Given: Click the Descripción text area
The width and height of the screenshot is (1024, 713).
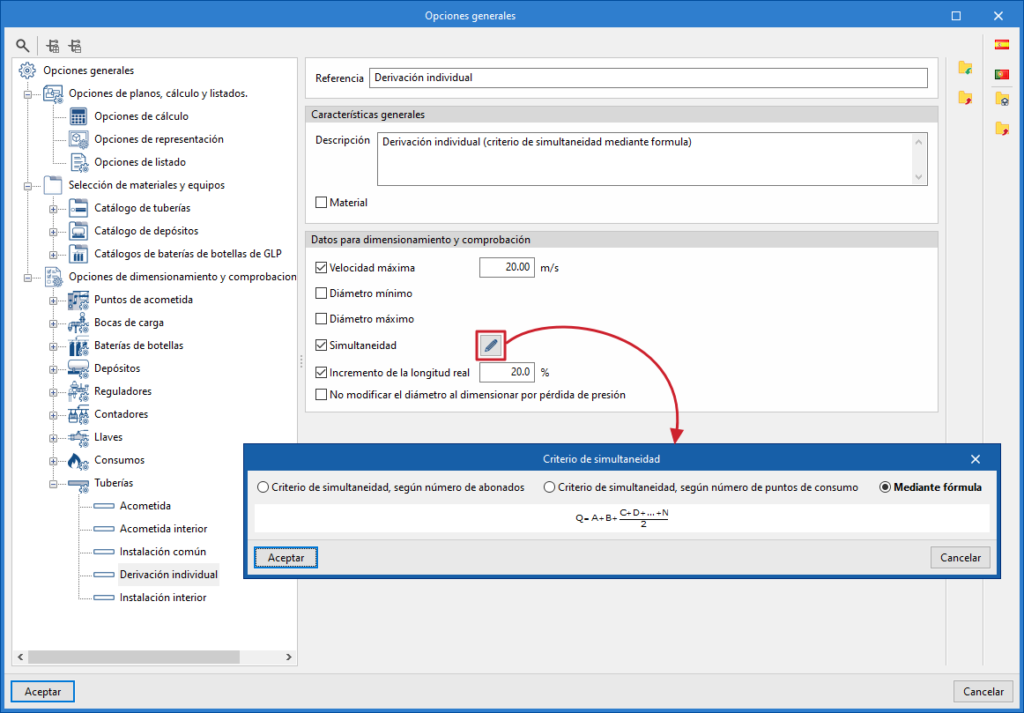Looking at the screenshot, I should 652,159.
